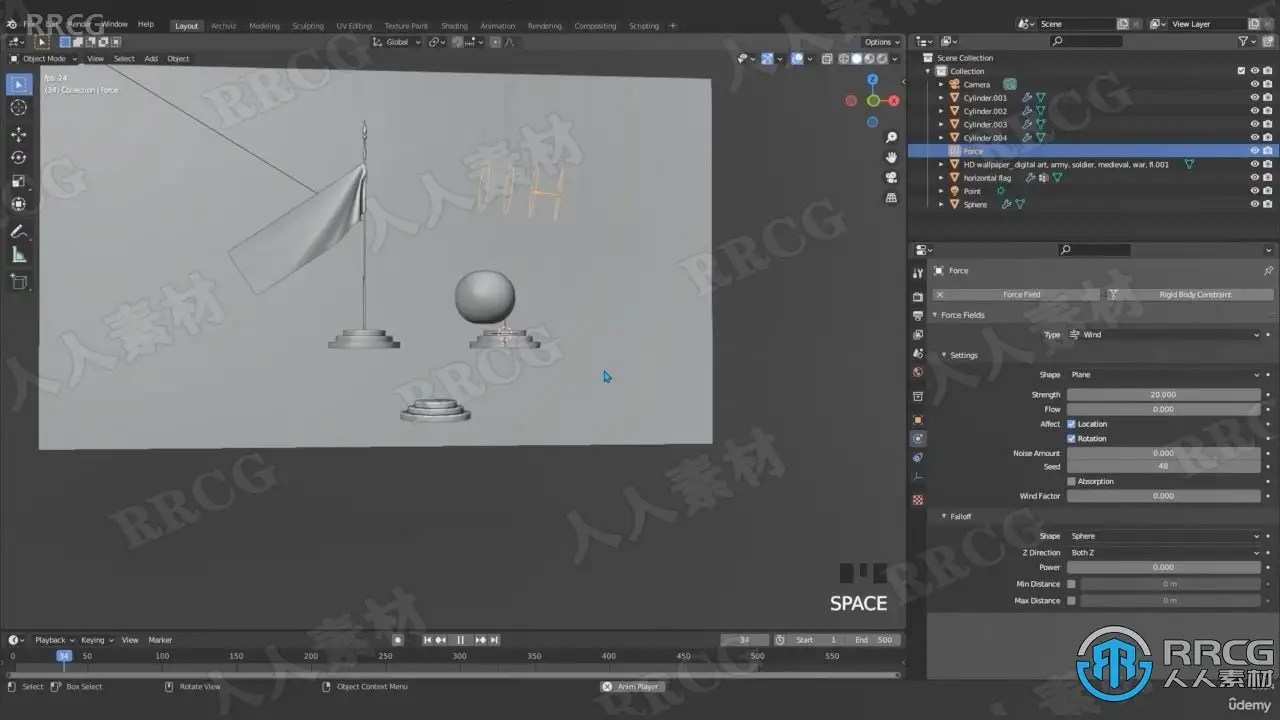Viewport: 1280px width, 720px height.
Task: Switch to the Sculpting workspace tab
Action: pyautogui.click(x=307, y=26)
